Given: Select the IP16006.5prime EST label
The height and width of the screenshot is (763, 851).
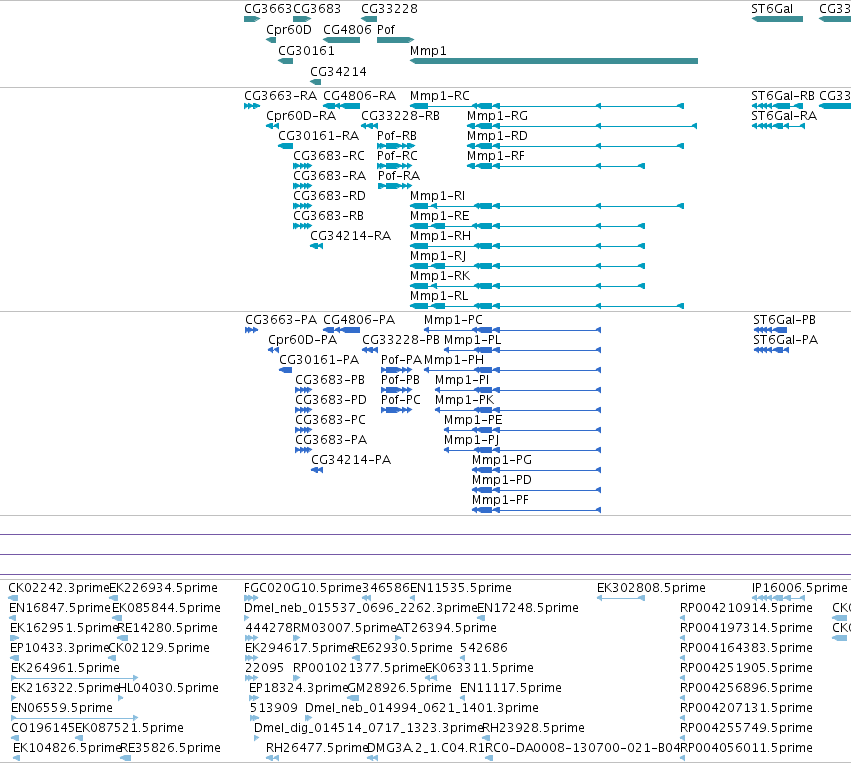Looking at the screenshot, I should click(x=799, y=588).
